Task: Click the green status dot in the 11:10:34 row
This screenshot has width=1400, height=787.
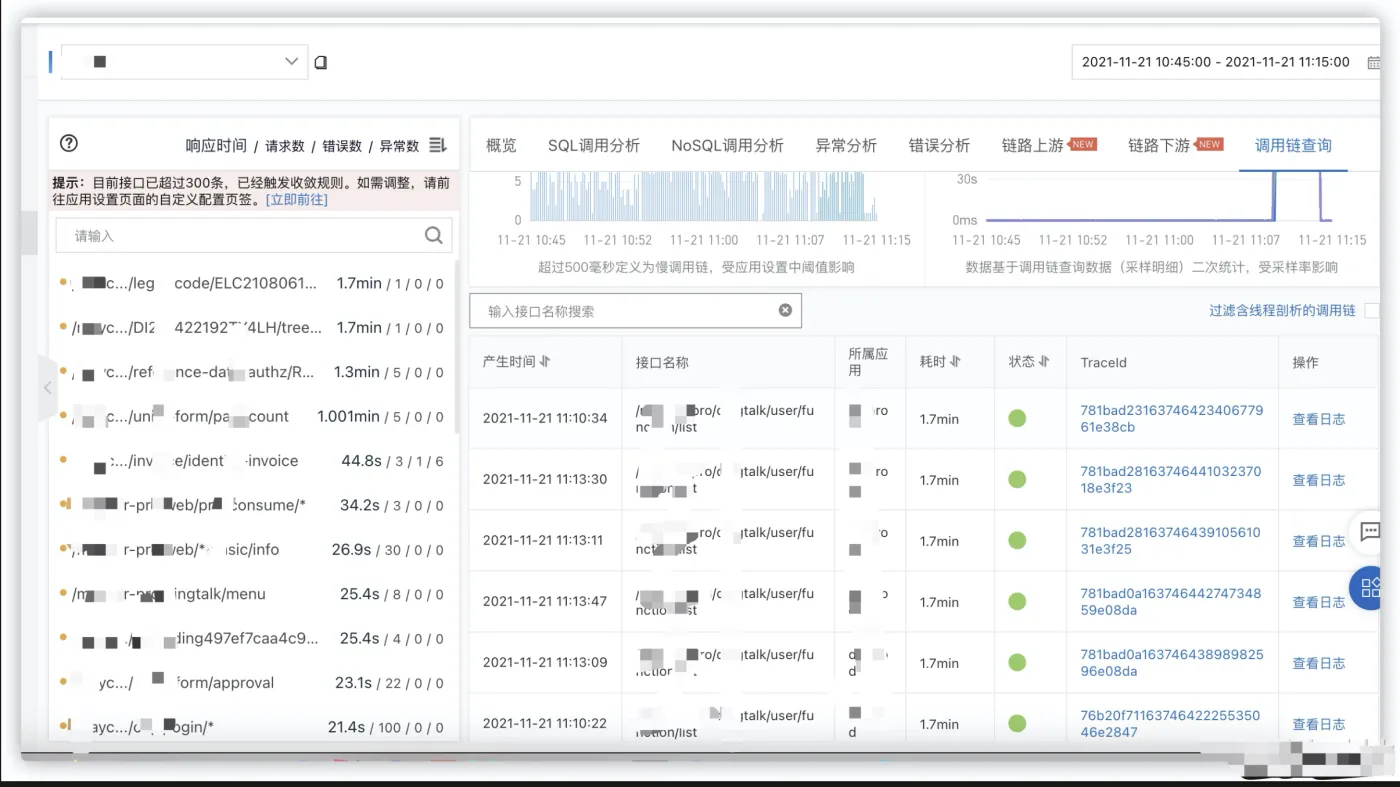Action: point(1017,418)
